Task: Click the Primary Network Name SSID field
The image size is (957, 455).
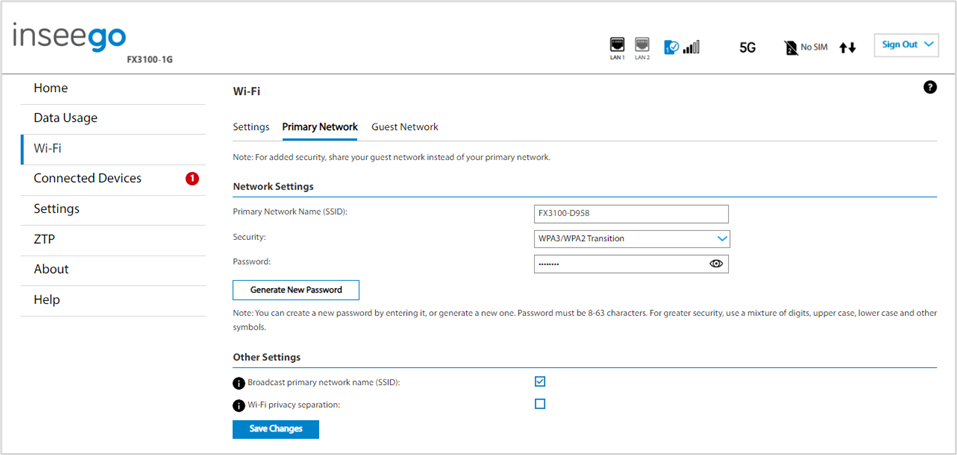Action: coord(631,214)
